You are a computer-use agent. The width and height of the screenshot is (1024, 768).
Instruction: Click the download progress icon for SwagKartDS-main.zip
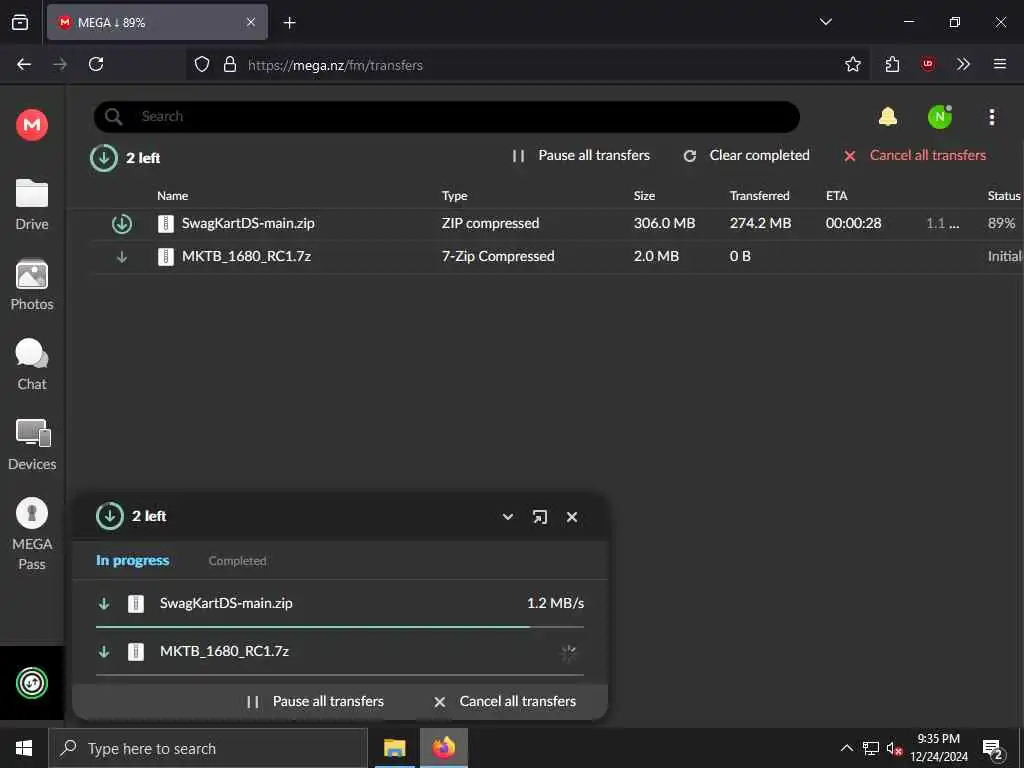[121, 223]
